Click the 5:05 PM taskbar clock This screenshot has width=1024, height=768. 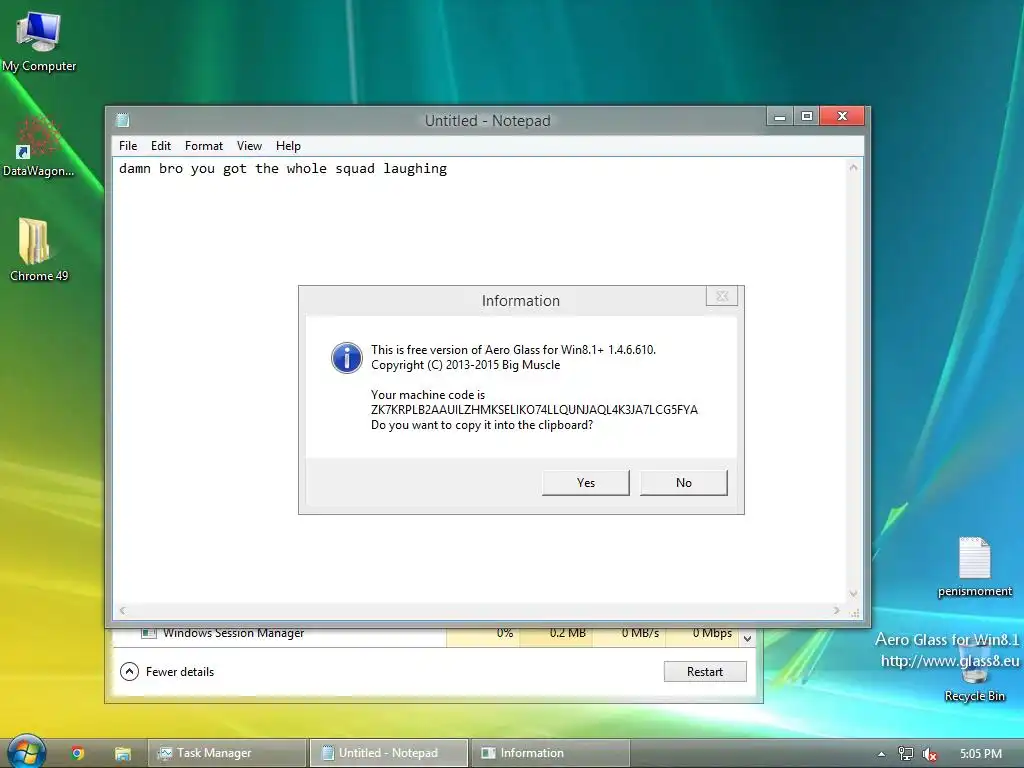coord(981,754)
